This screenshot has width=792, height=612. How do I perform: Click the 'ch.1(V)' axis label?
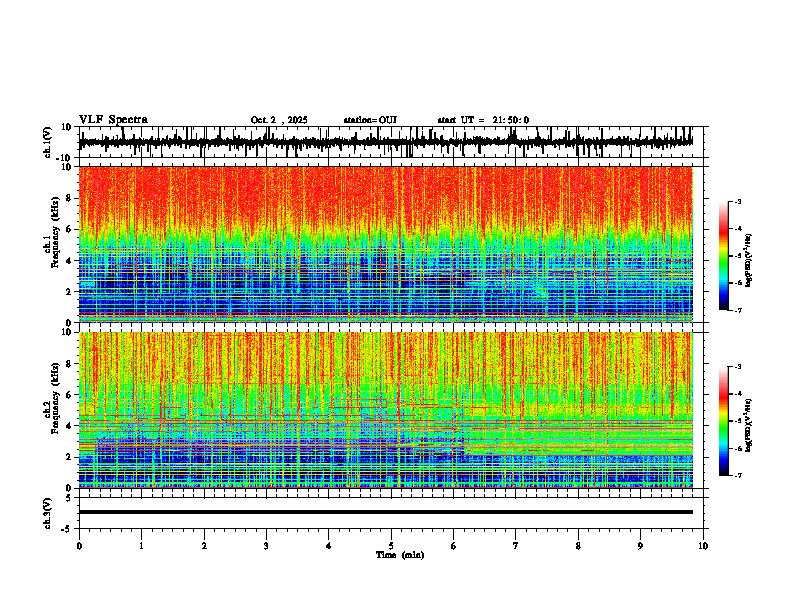point(48,144)
